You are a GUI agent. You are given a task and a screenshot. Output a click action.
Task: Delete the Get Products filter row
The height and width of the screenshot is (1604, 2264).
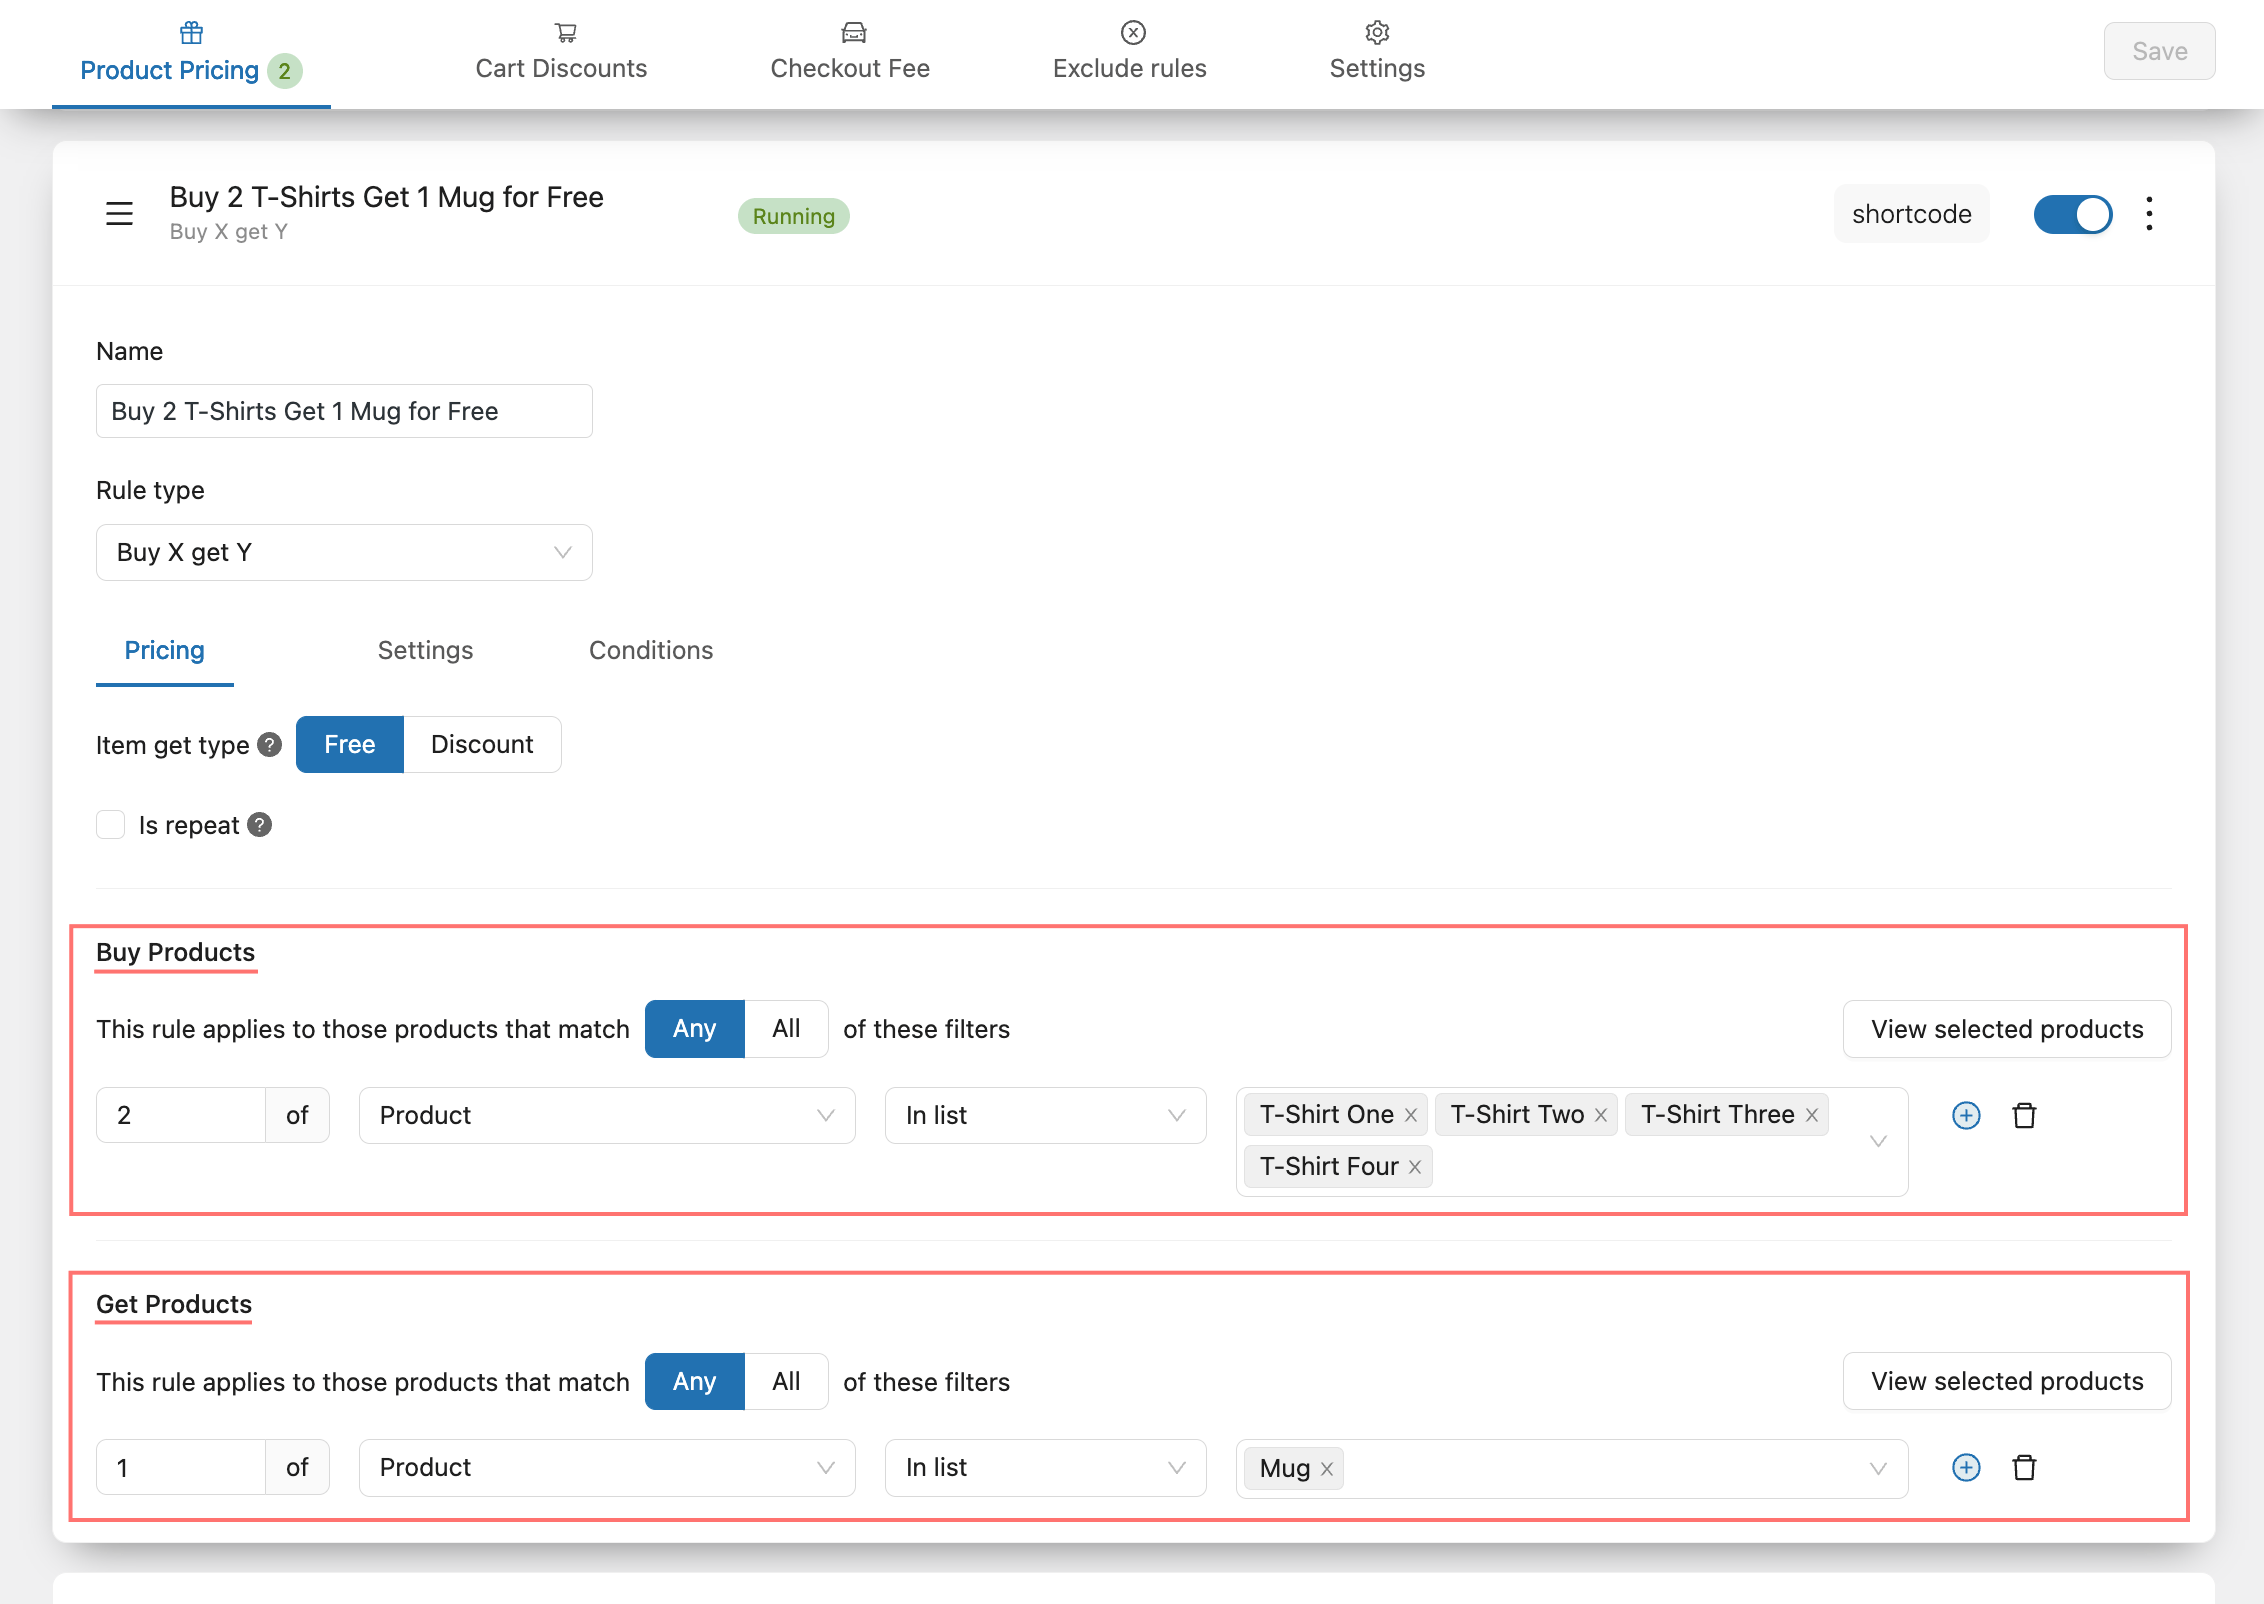pyautogui.click(x=2024, y=1467)
